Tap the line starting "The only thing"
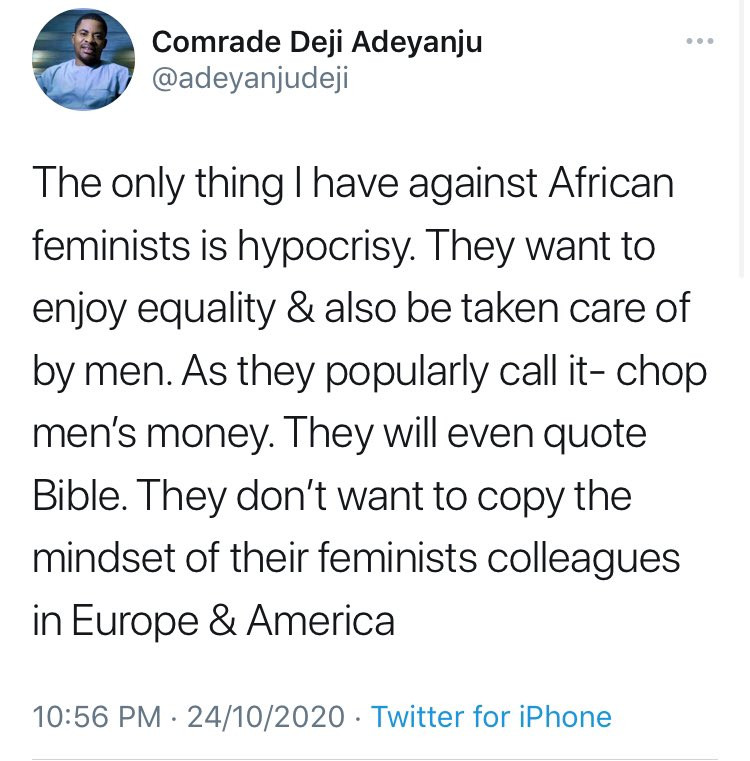The width and height of the screenshot is (750, 761). click(x=353, y=185)
